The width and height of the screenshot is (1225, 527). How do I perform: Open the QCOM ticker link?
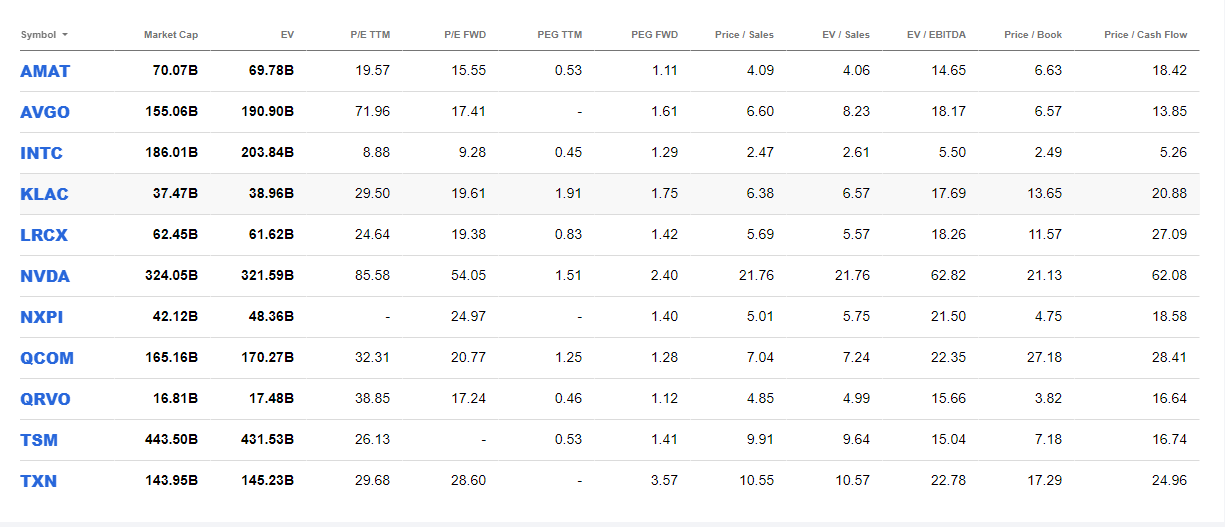coord(47,358)
